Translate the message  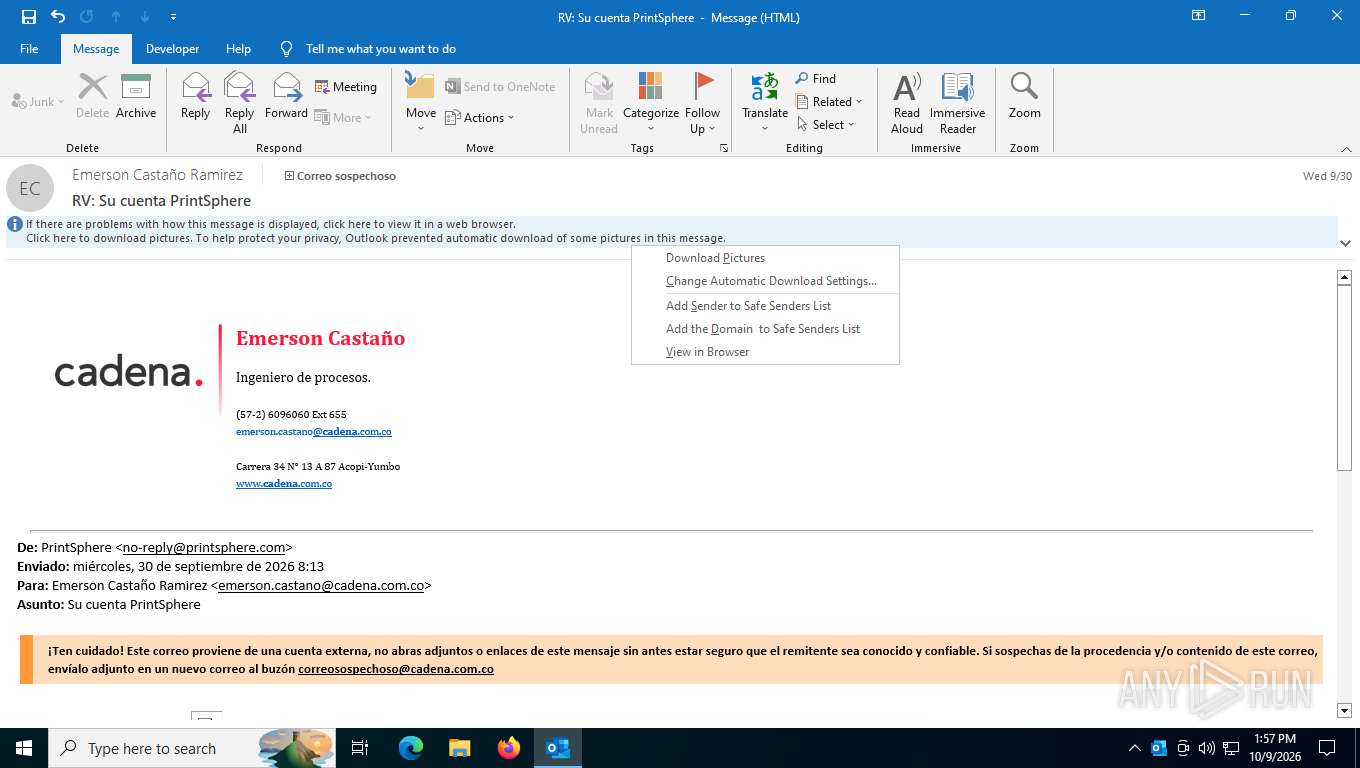pos(765,102)
